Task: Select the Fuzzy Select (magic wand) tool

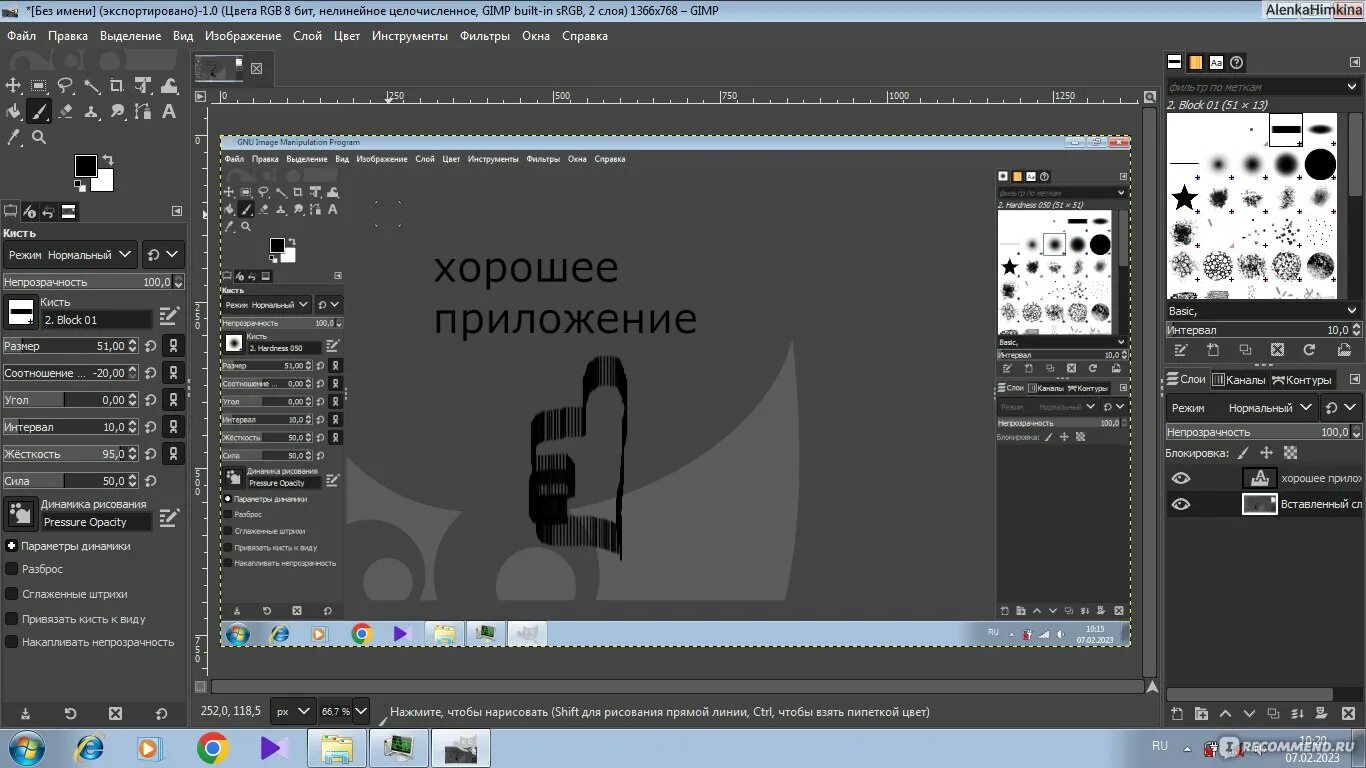Action: click(91, 85)
